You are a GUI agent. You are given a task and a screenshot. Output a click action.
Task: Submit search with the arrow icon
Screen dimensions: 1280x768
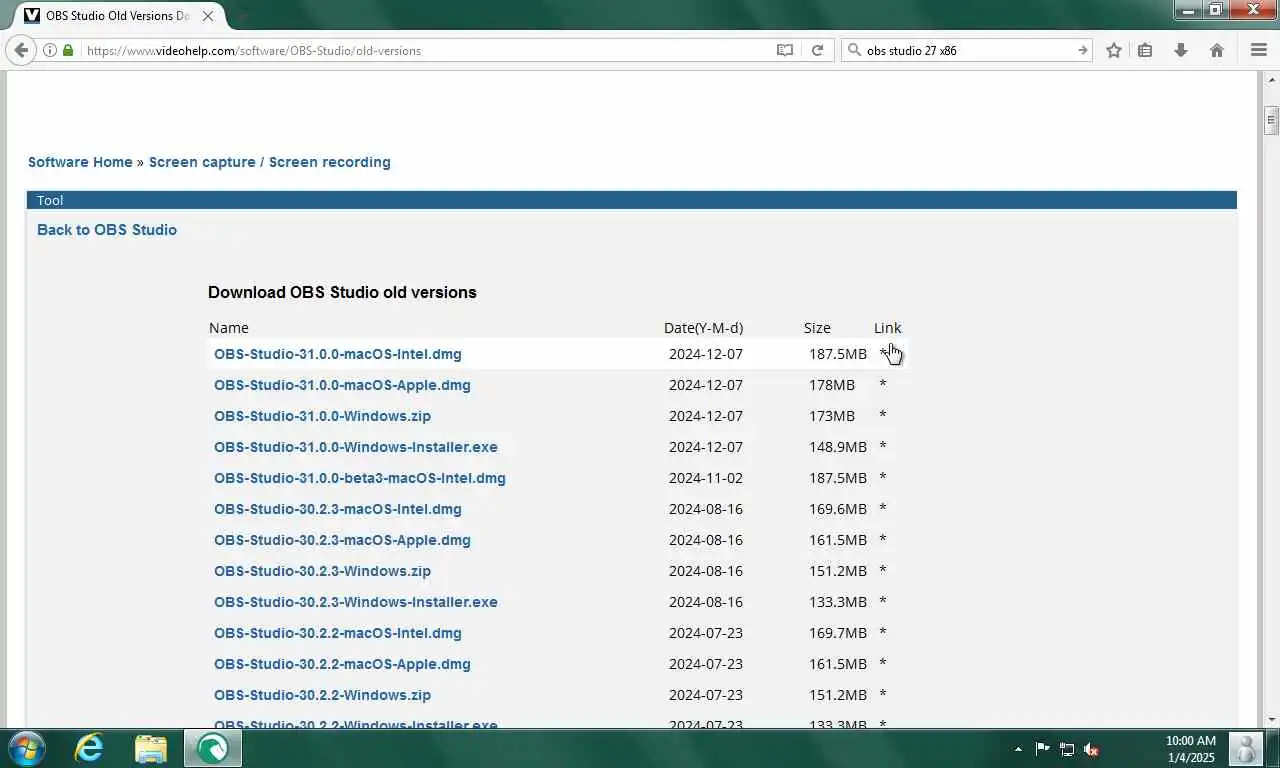(1082, 50)
